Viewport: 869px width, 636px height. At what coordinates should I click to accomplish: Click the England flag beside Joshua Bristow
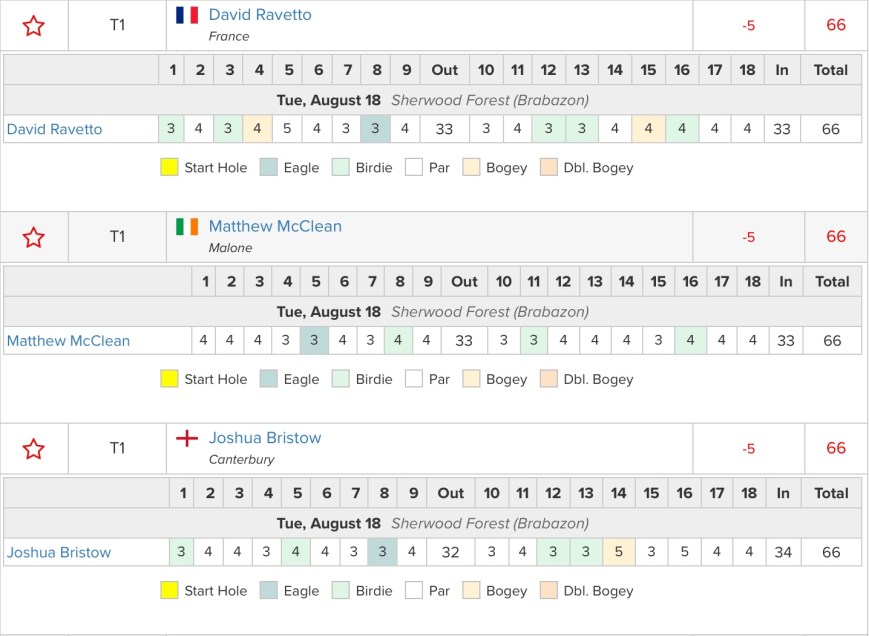coord(187,438)
